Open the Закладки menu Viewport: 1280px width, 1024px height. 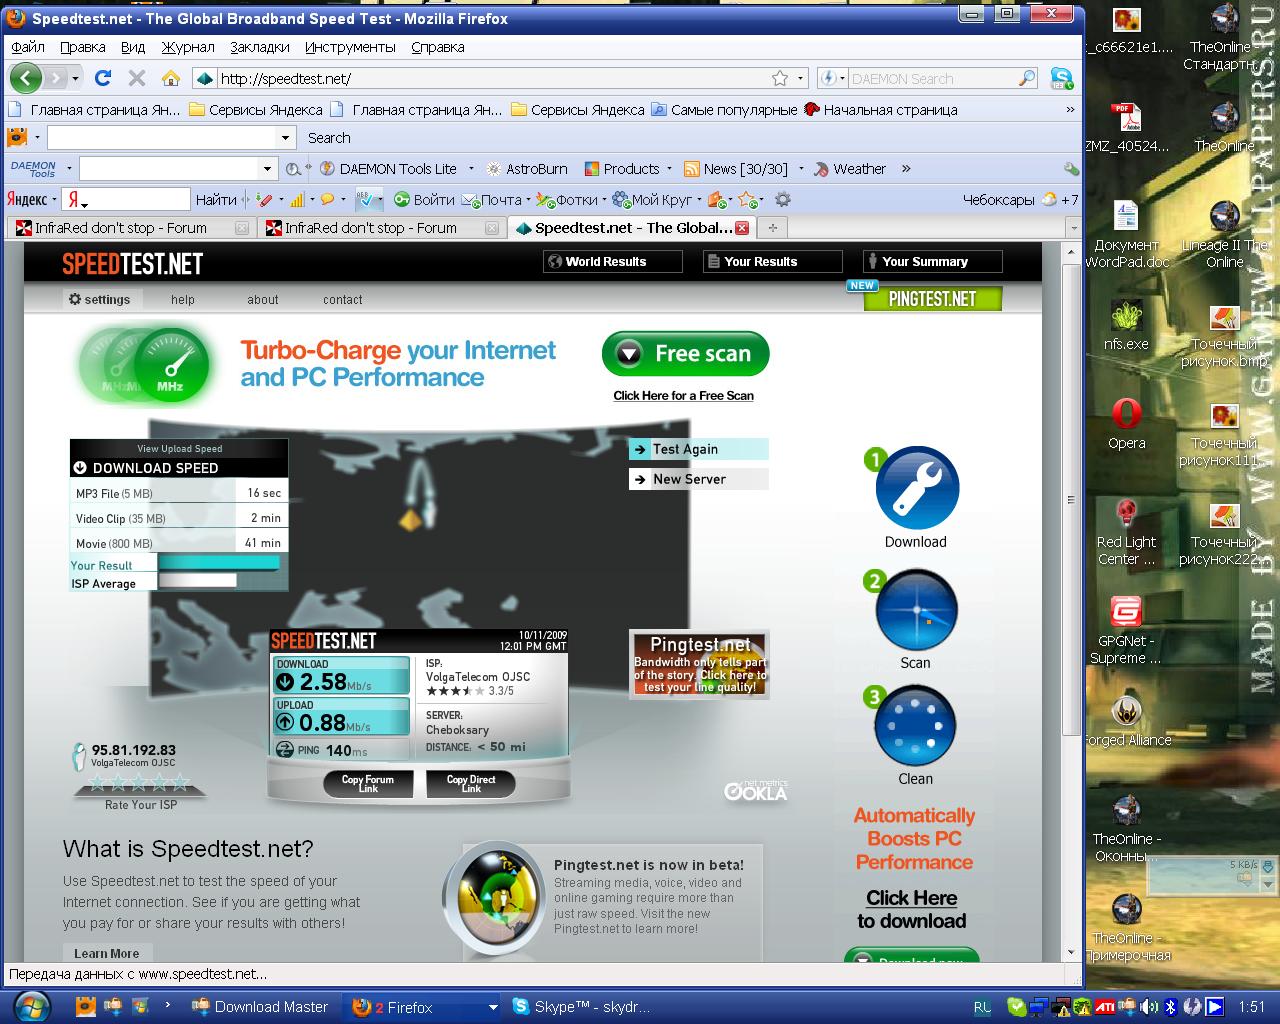pyautogui.click(x=259, y=47)
